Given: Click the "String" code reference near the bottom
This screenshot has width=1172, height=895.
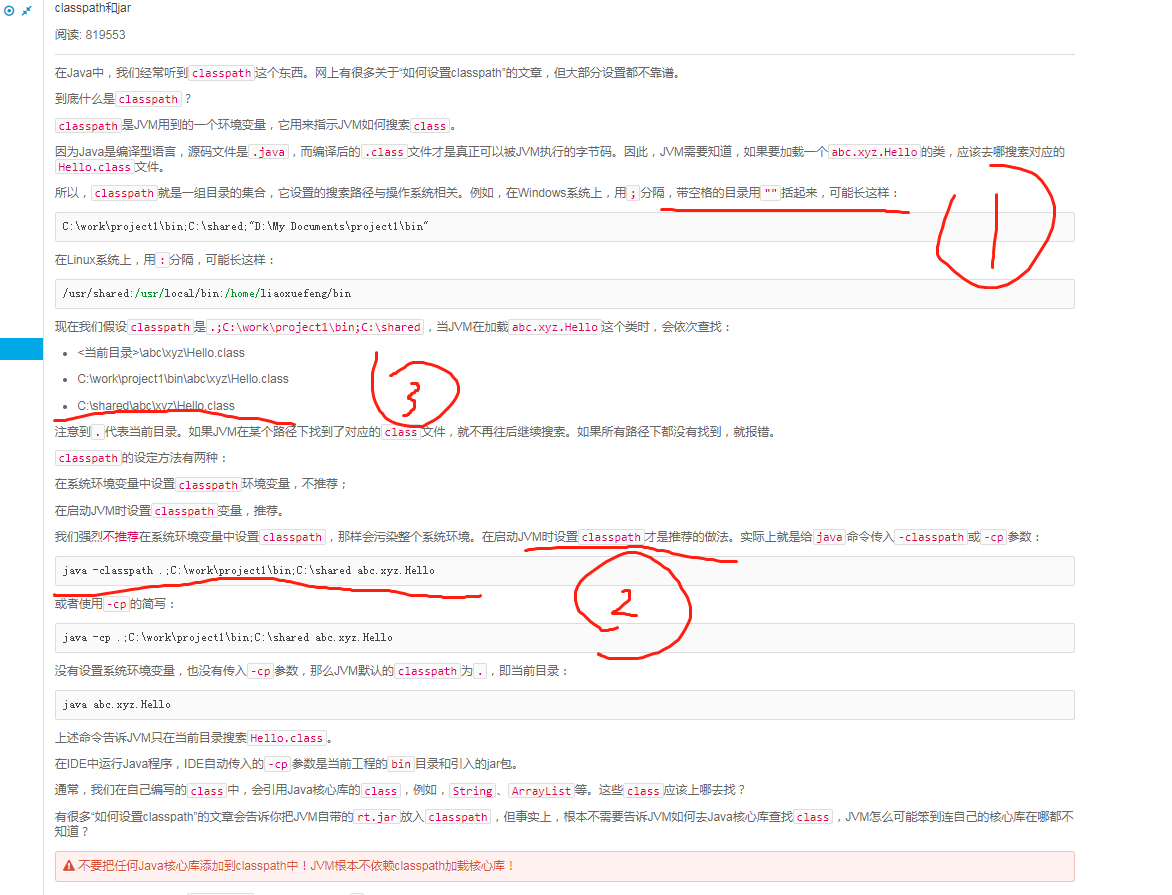Looking at the screenshot, I should (x=471, y=790).
